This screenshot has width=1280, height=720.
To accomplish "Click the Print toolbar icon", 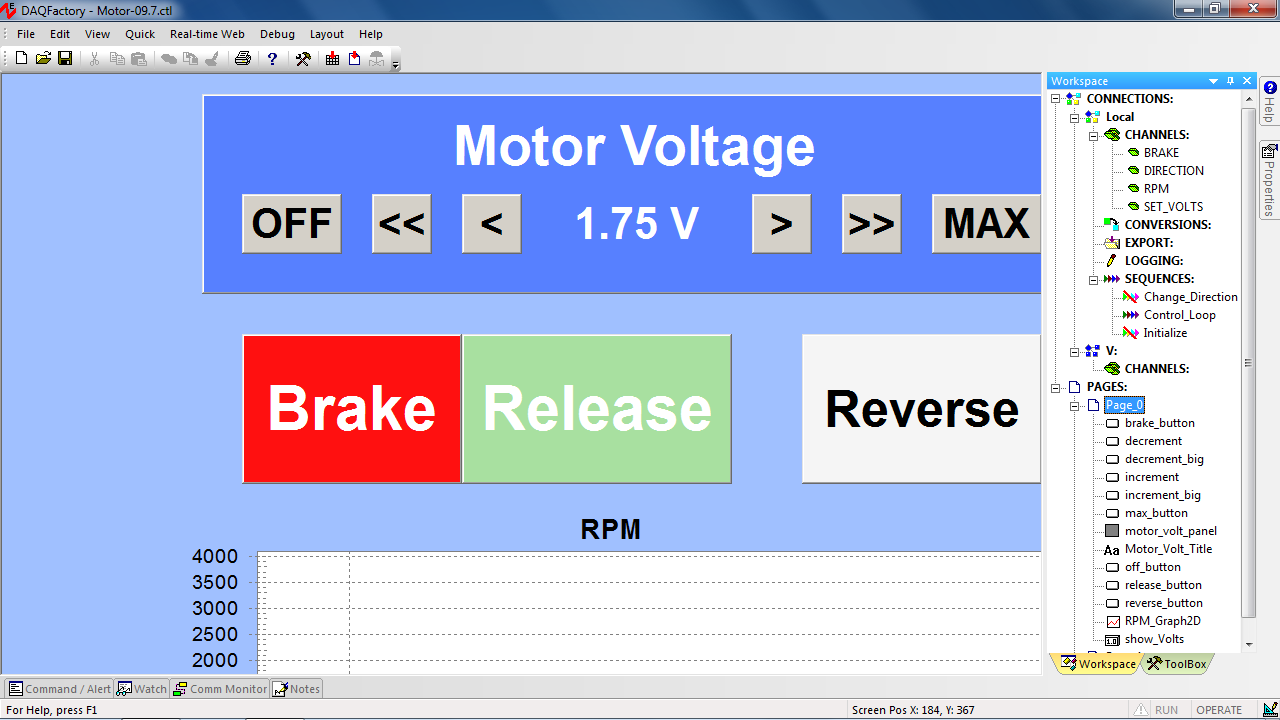I will 242,59.
